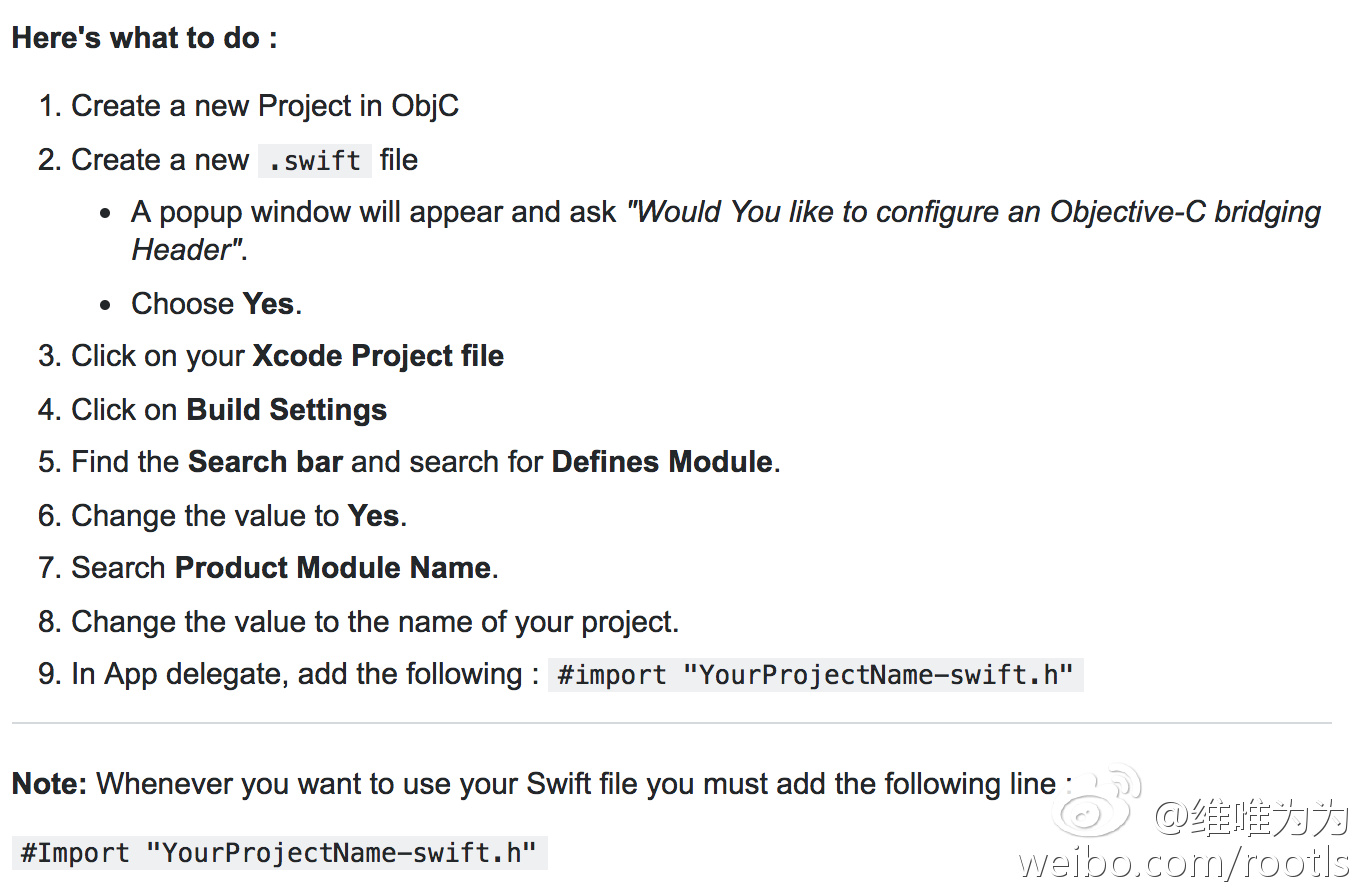Click step 6 "Change the value to Yes"
Viewport: 1360px width, 892px height.
coord(238,516)
